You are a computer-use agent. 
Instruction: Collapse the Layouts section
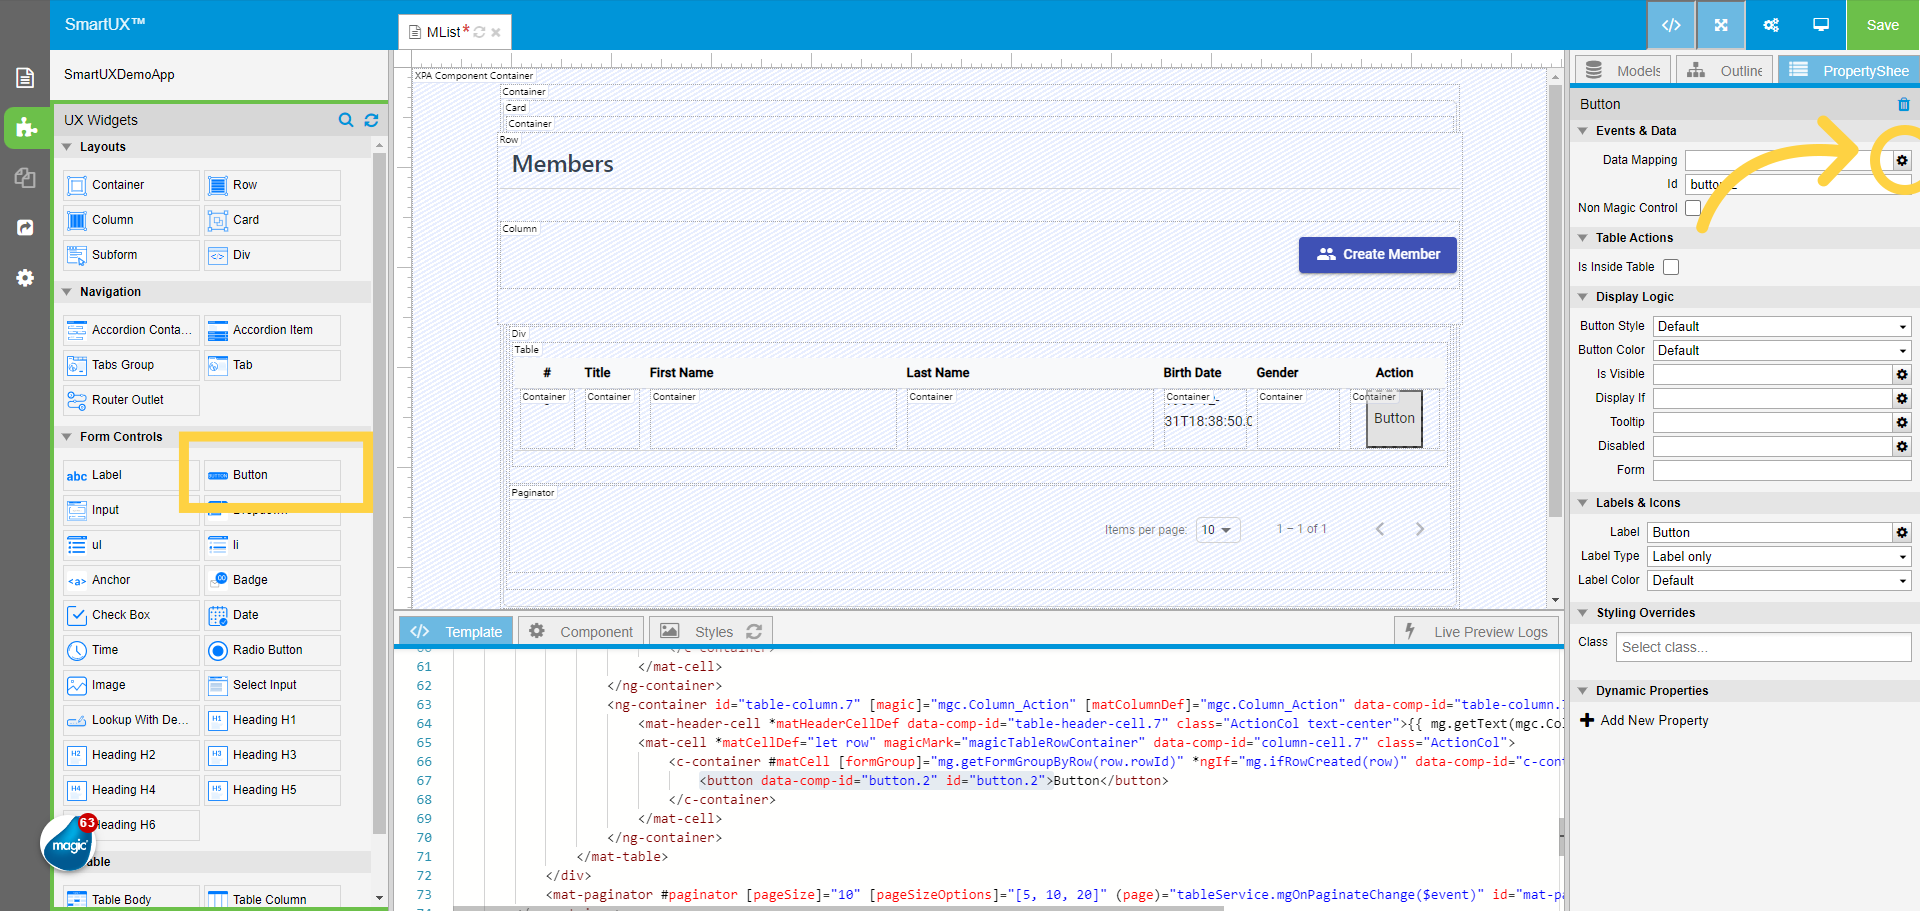point(68,147)
